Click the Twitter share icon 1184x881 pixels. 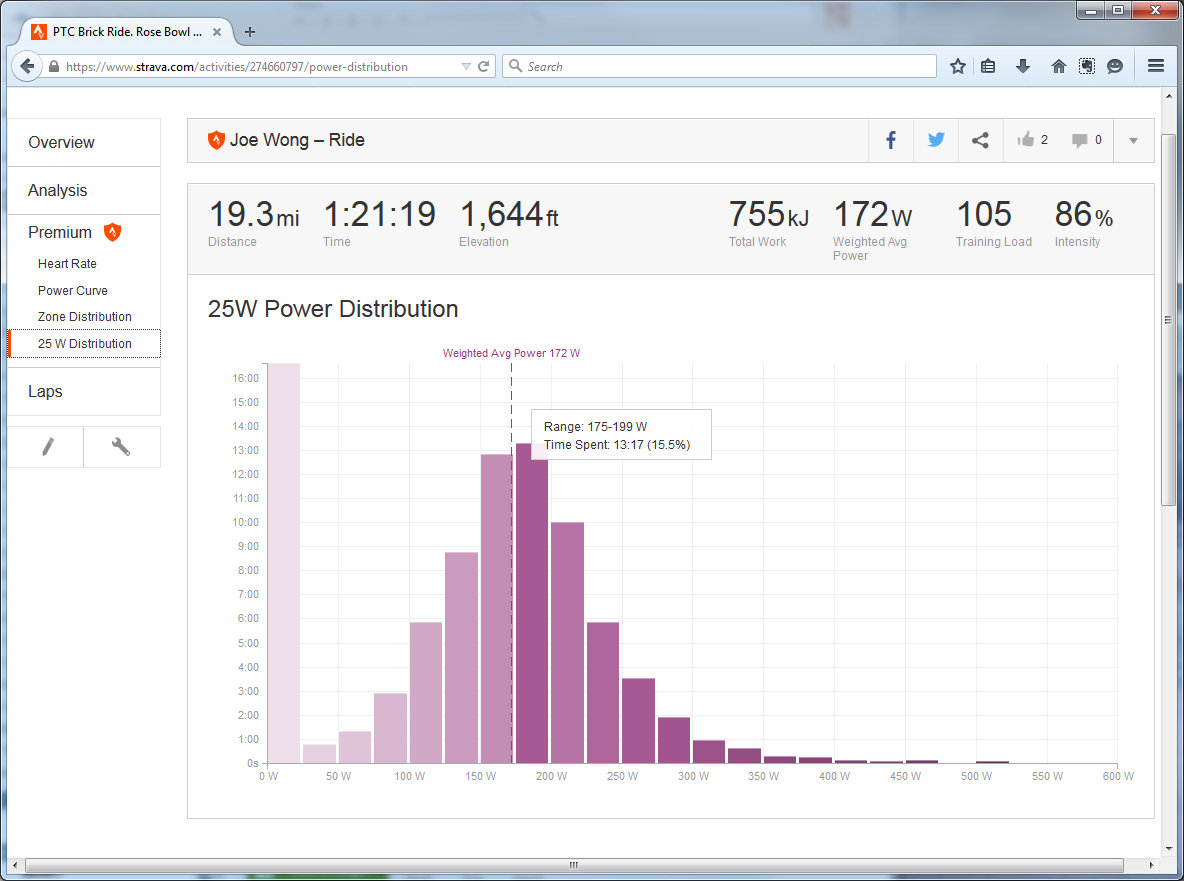(x=936, y=140)
